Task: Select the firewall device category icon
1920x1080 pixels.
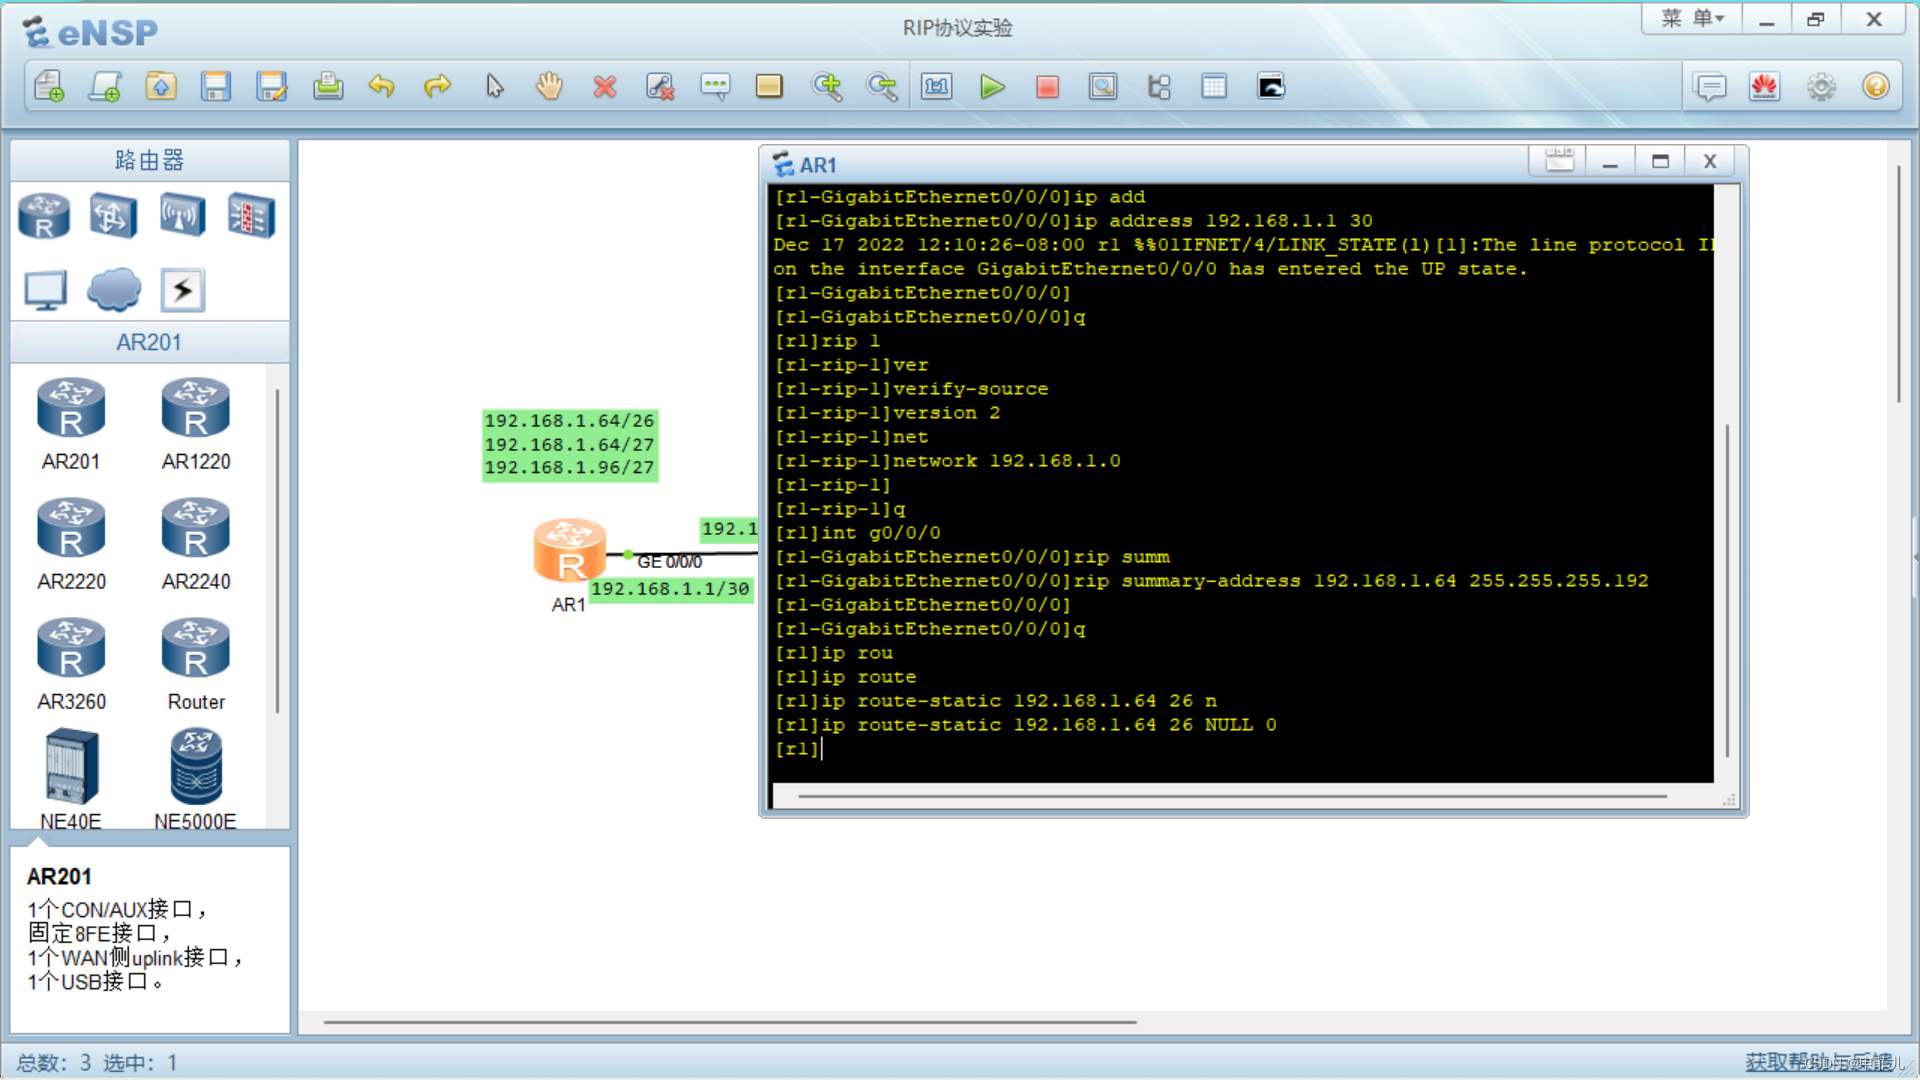Action: 250,215
